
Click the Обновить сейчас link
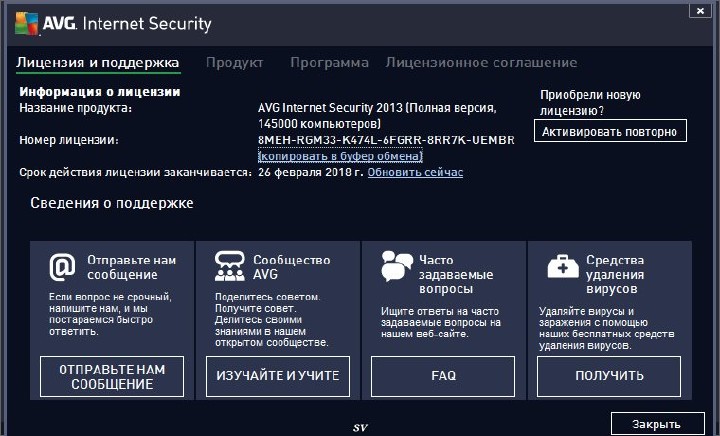pos(415,172)
